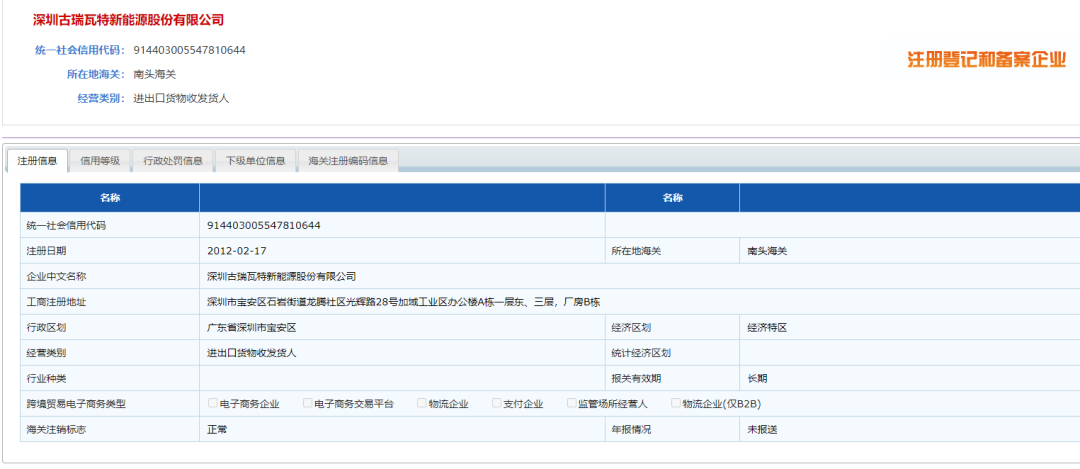Screen dimensions: 1080x469
Task: Click the 所在地海关 label in the header
Action: [96, 74]
